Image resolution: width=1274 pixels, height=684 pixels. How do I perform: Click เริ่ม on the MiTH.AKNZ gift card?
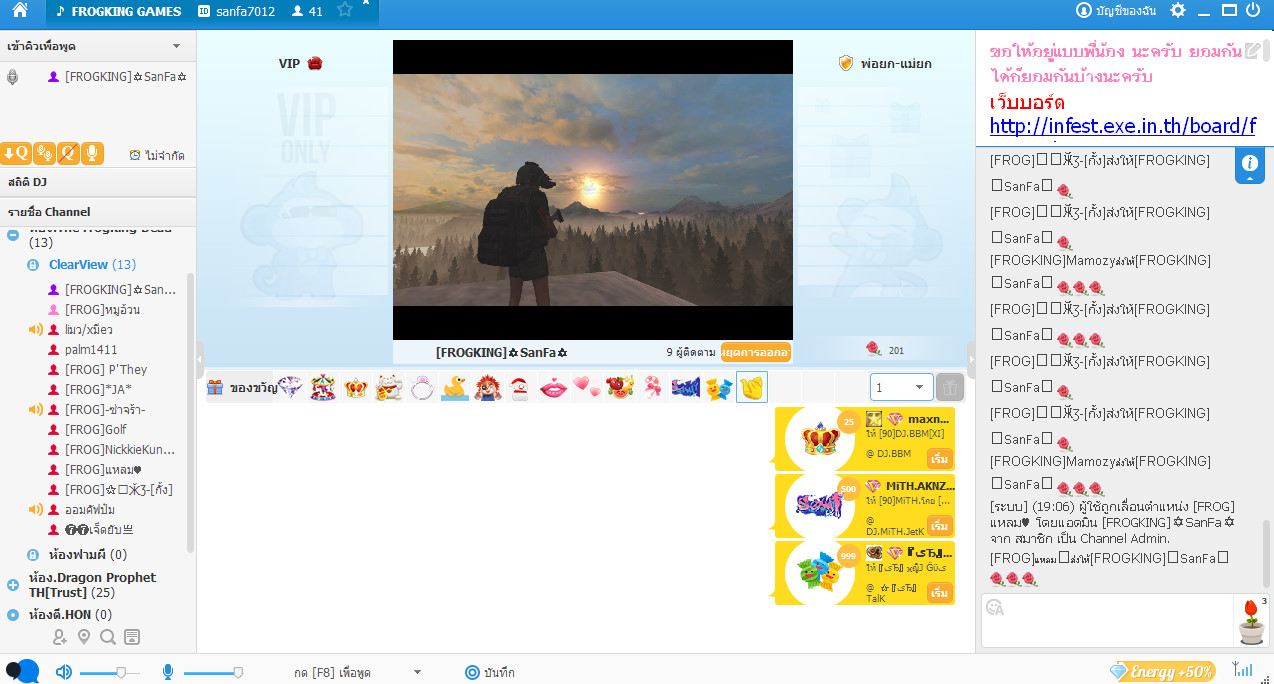939,525
